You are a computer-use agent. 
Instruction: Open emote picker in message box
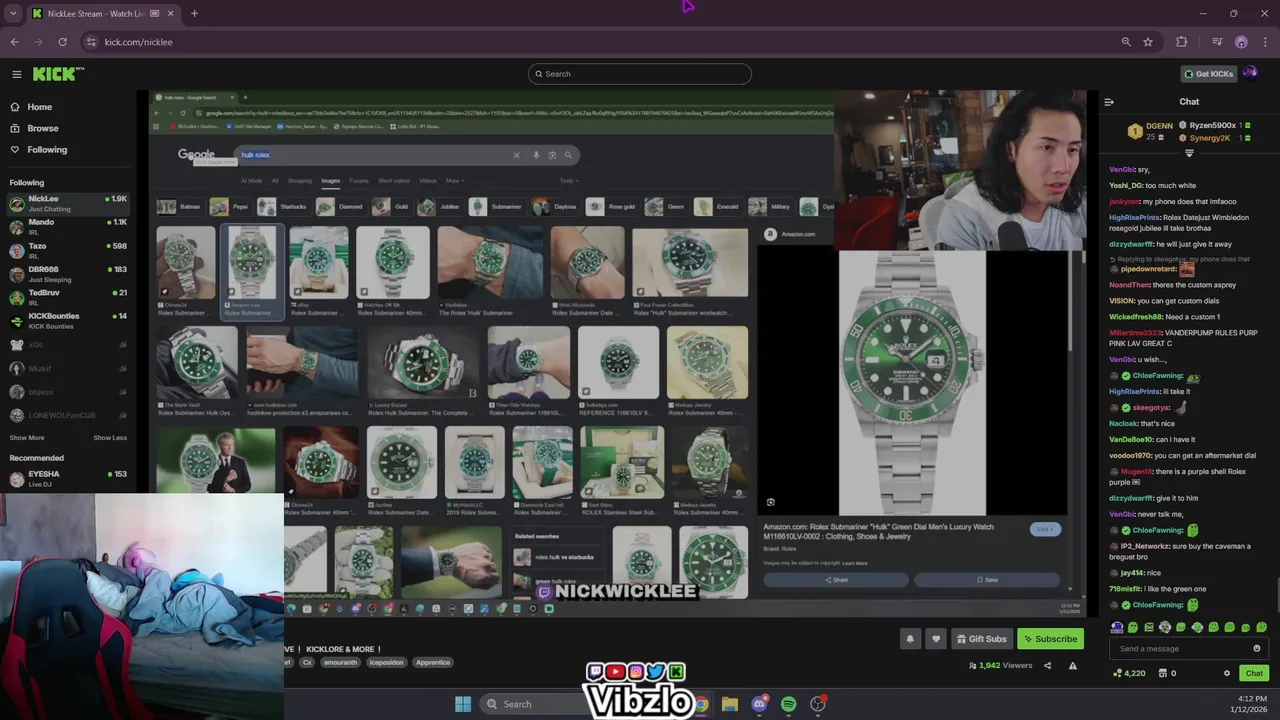tap(1257, 649)
